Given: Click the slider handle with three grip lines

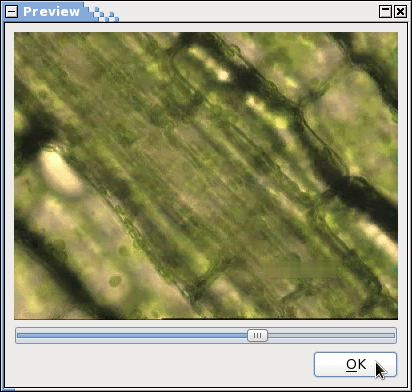Looking at the screenshot, I should [x=257, y=335].
